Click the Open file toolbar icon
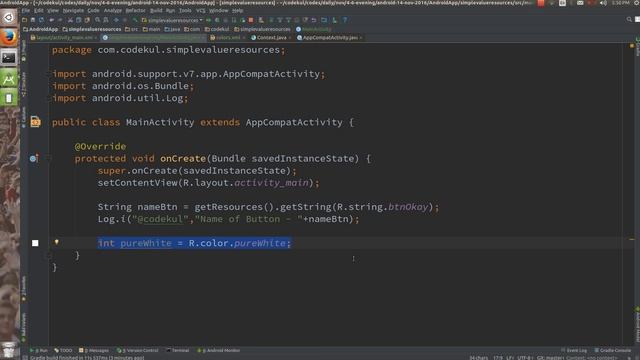640x360 pixels. pos(24,20)
